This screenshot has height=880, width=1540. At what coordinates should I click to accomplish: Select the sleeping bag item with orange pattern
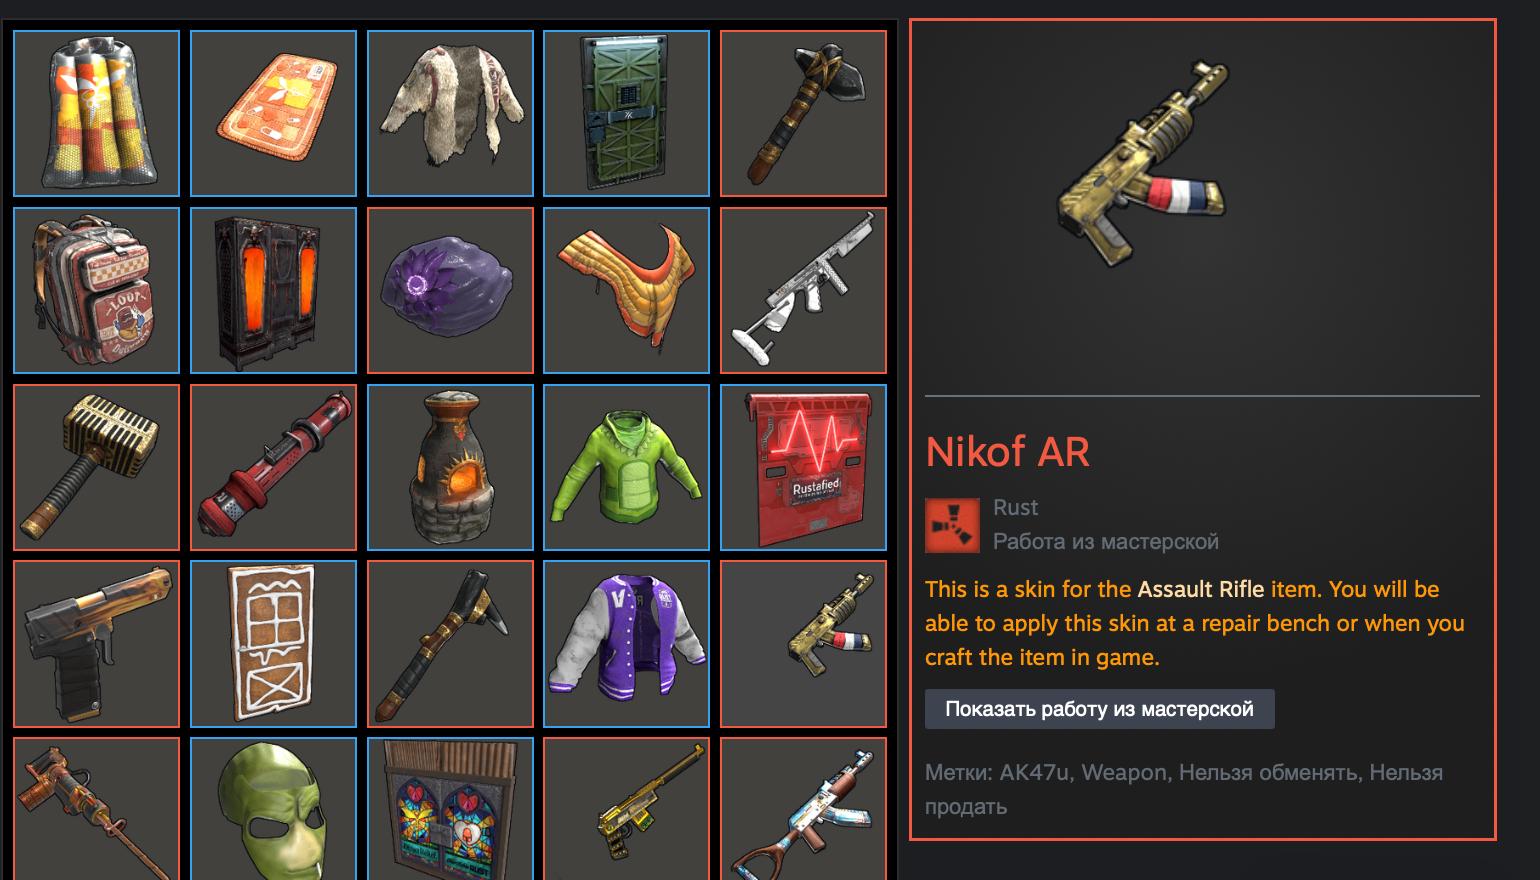point(96,113)
